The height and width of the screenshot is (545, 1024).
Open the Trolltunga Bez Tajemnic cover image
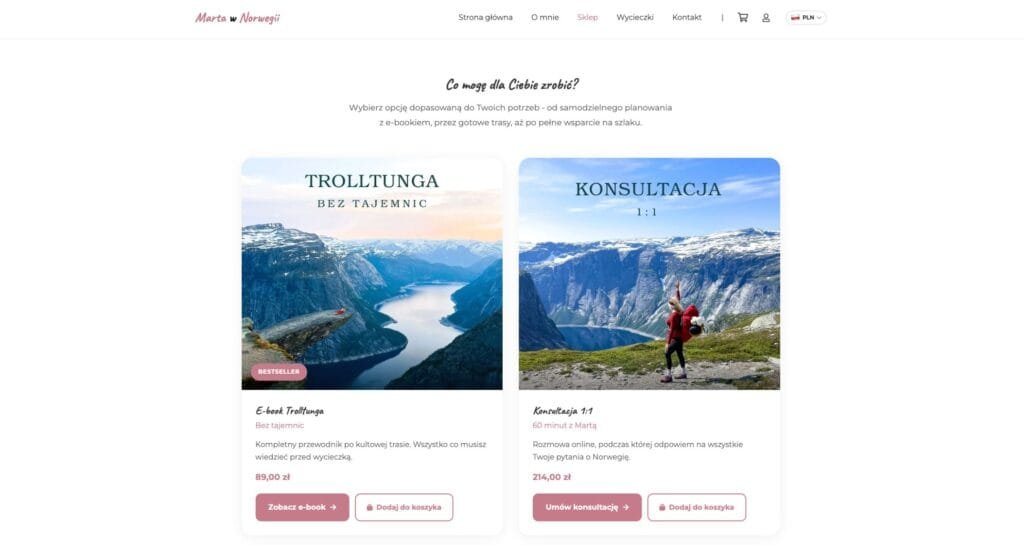pyautogui.click(x=372, y=273)
